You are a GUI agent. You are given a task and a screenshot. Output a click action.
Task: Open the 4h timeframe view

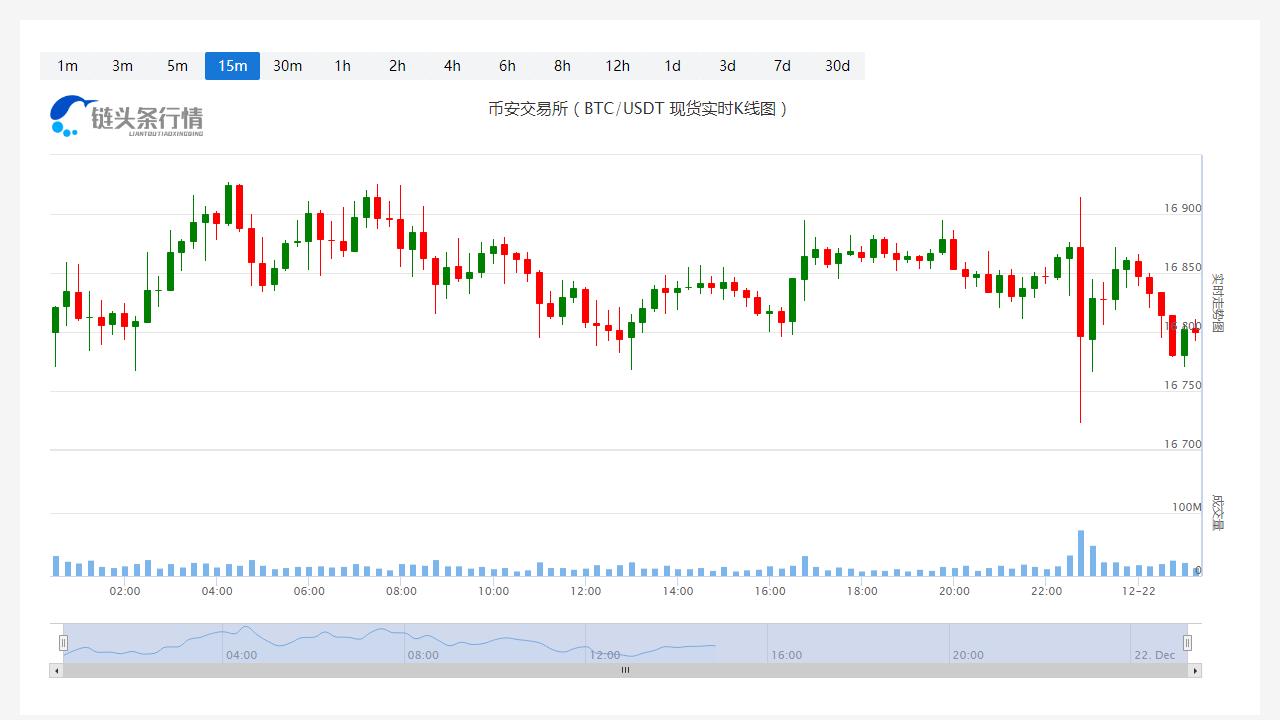click(452, 66)
